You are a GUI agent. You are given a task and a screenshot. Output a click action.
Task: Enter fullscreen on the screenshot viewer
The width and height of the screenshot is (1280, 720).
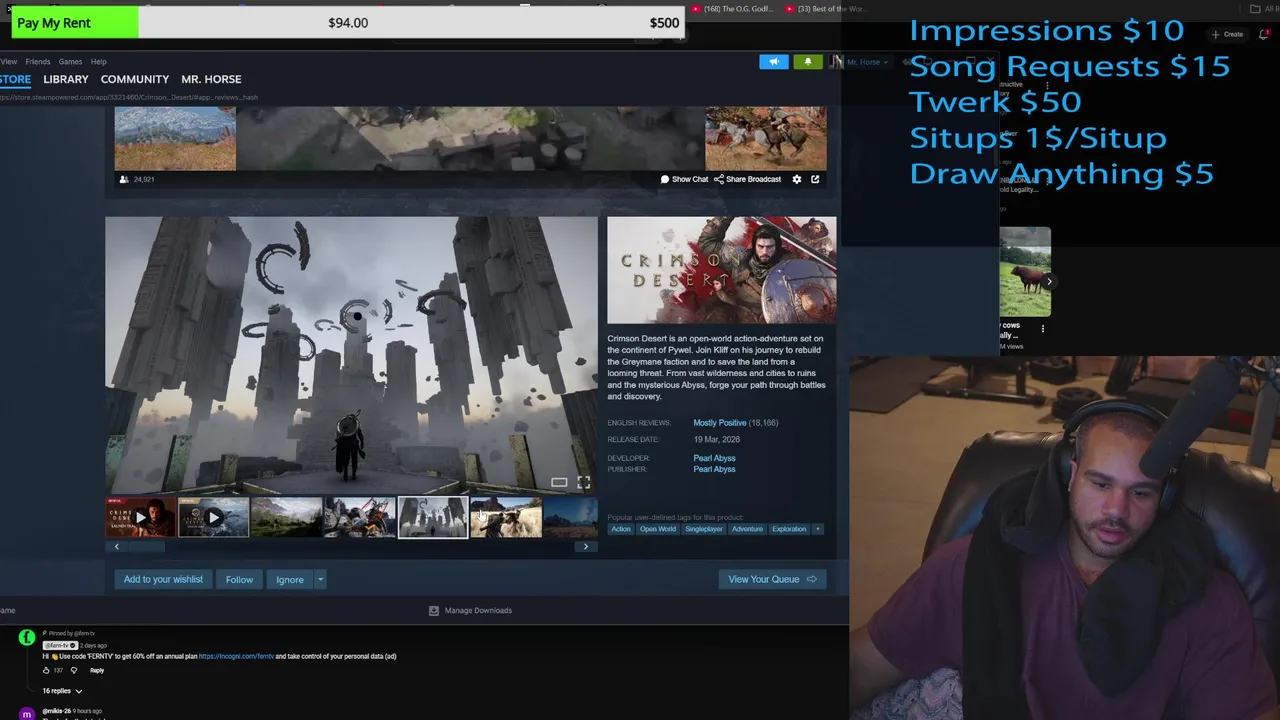584,483
